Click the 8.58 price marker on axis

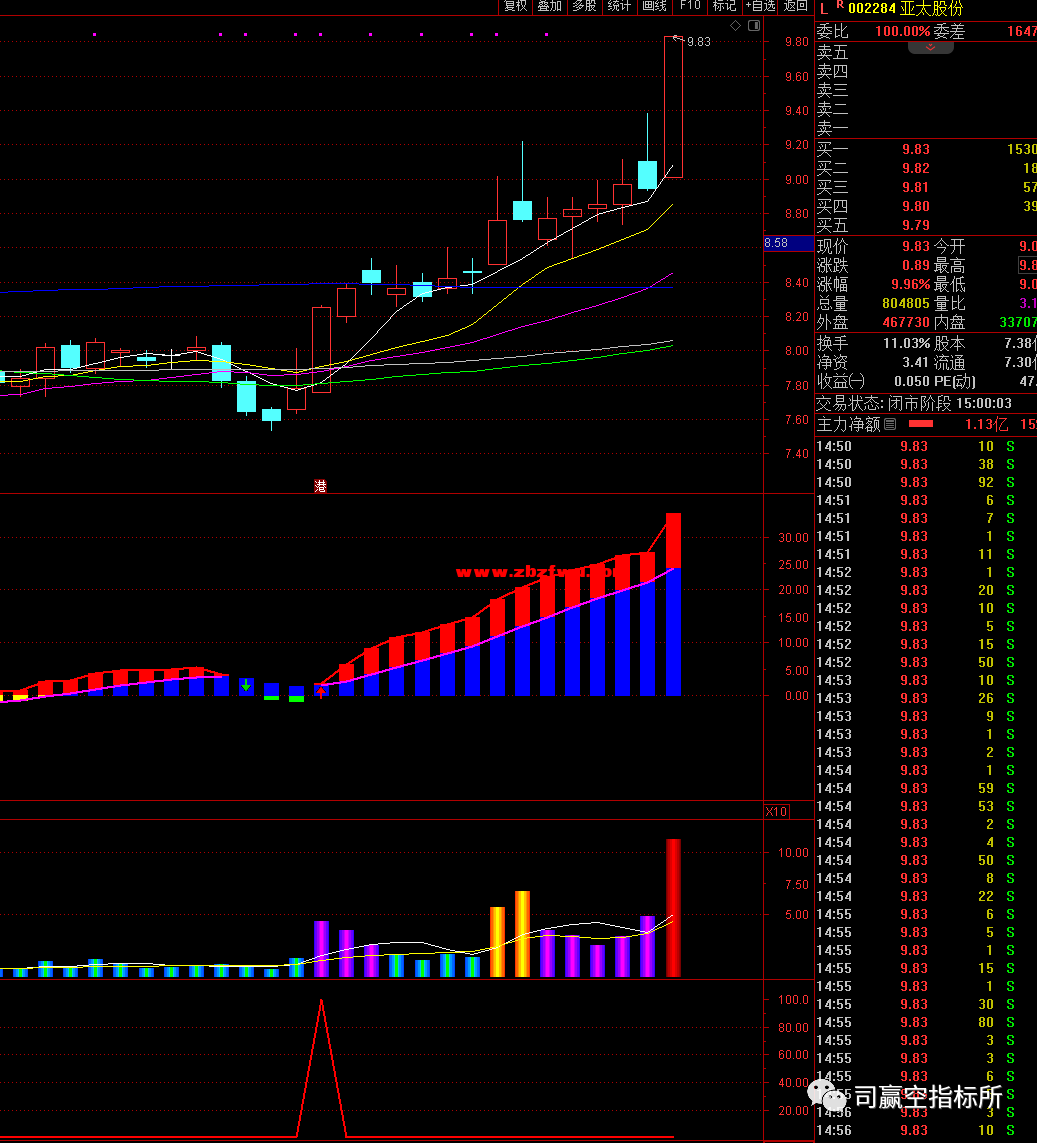tap(776, 243)
